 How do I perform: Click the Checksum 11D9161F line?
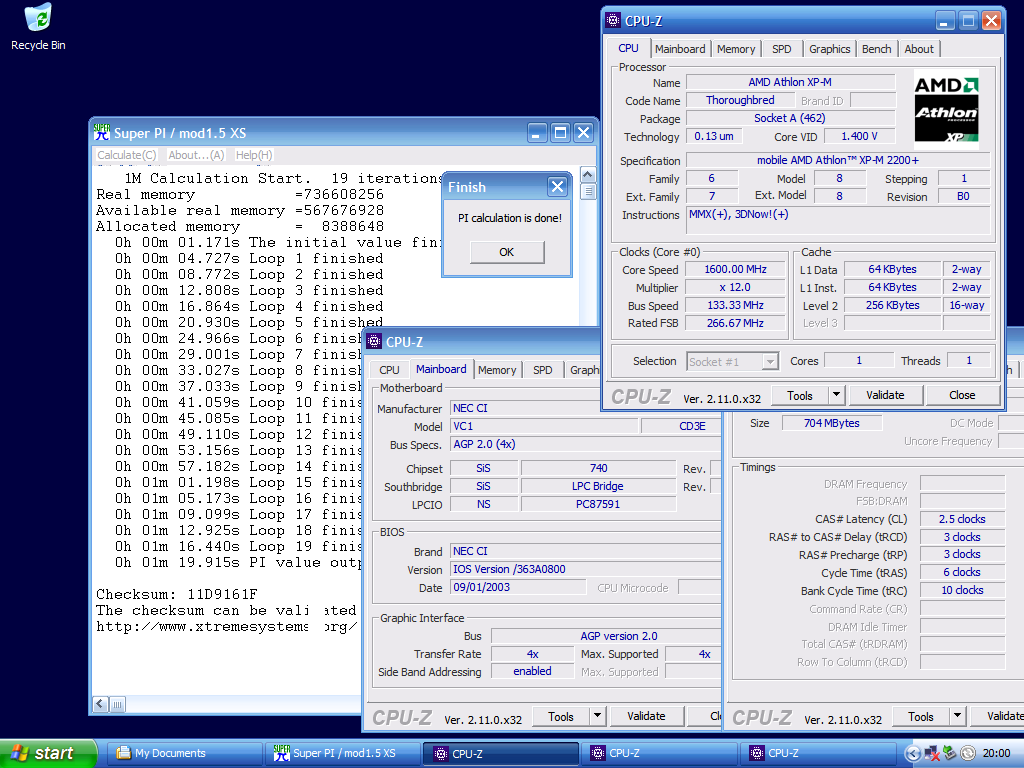177,594
